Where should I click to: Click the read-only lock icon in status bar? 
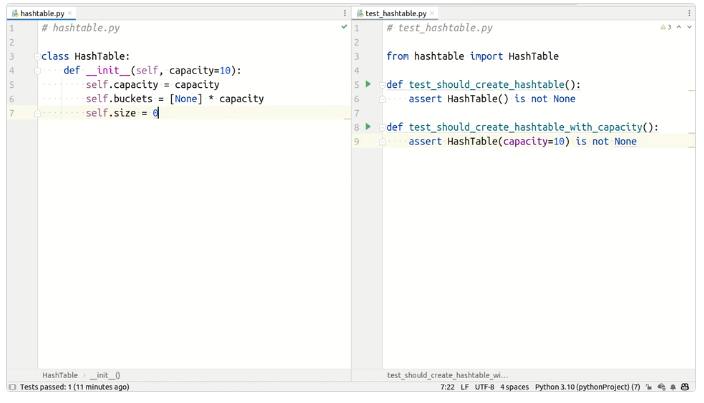click(649, 387)
